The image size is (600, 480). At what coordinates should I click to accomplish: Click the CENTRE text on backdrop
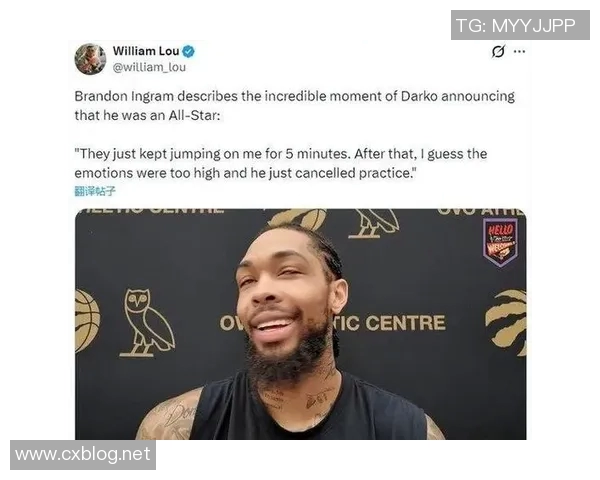click(x=406, y=323)
